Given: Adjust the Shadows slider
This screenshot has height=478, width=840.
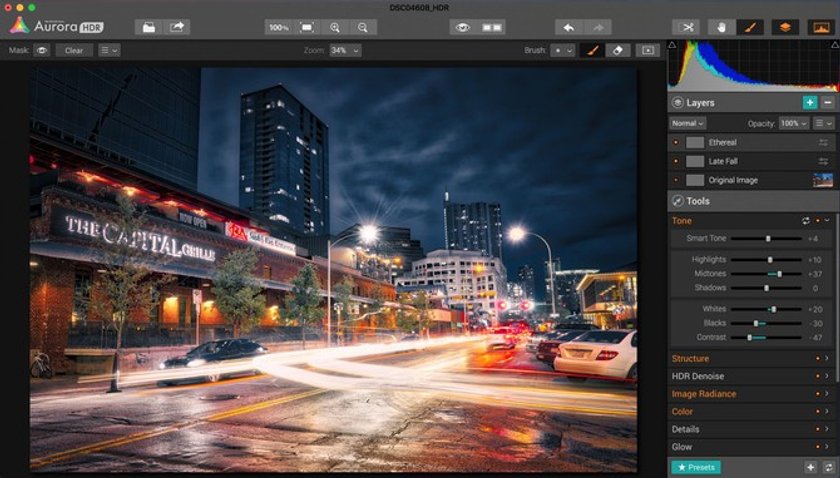Looking at the screenshot, I should [766, 288].
